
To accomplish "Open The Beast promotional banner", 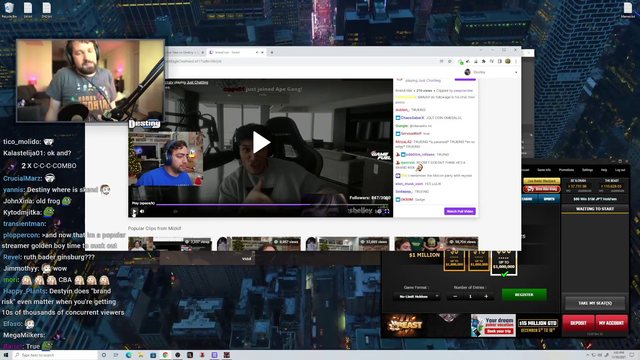I will 404,325.
